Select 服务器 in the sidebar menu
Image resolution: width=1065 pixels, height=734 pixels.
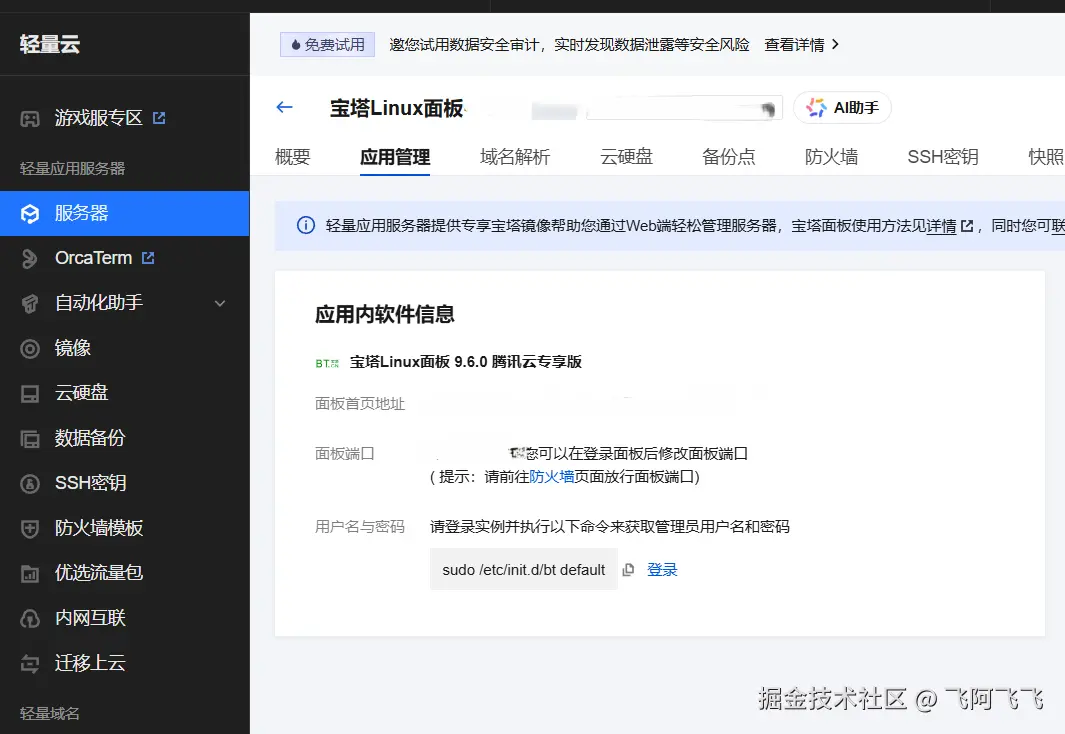pyautogui.click(x=124, y=213)
